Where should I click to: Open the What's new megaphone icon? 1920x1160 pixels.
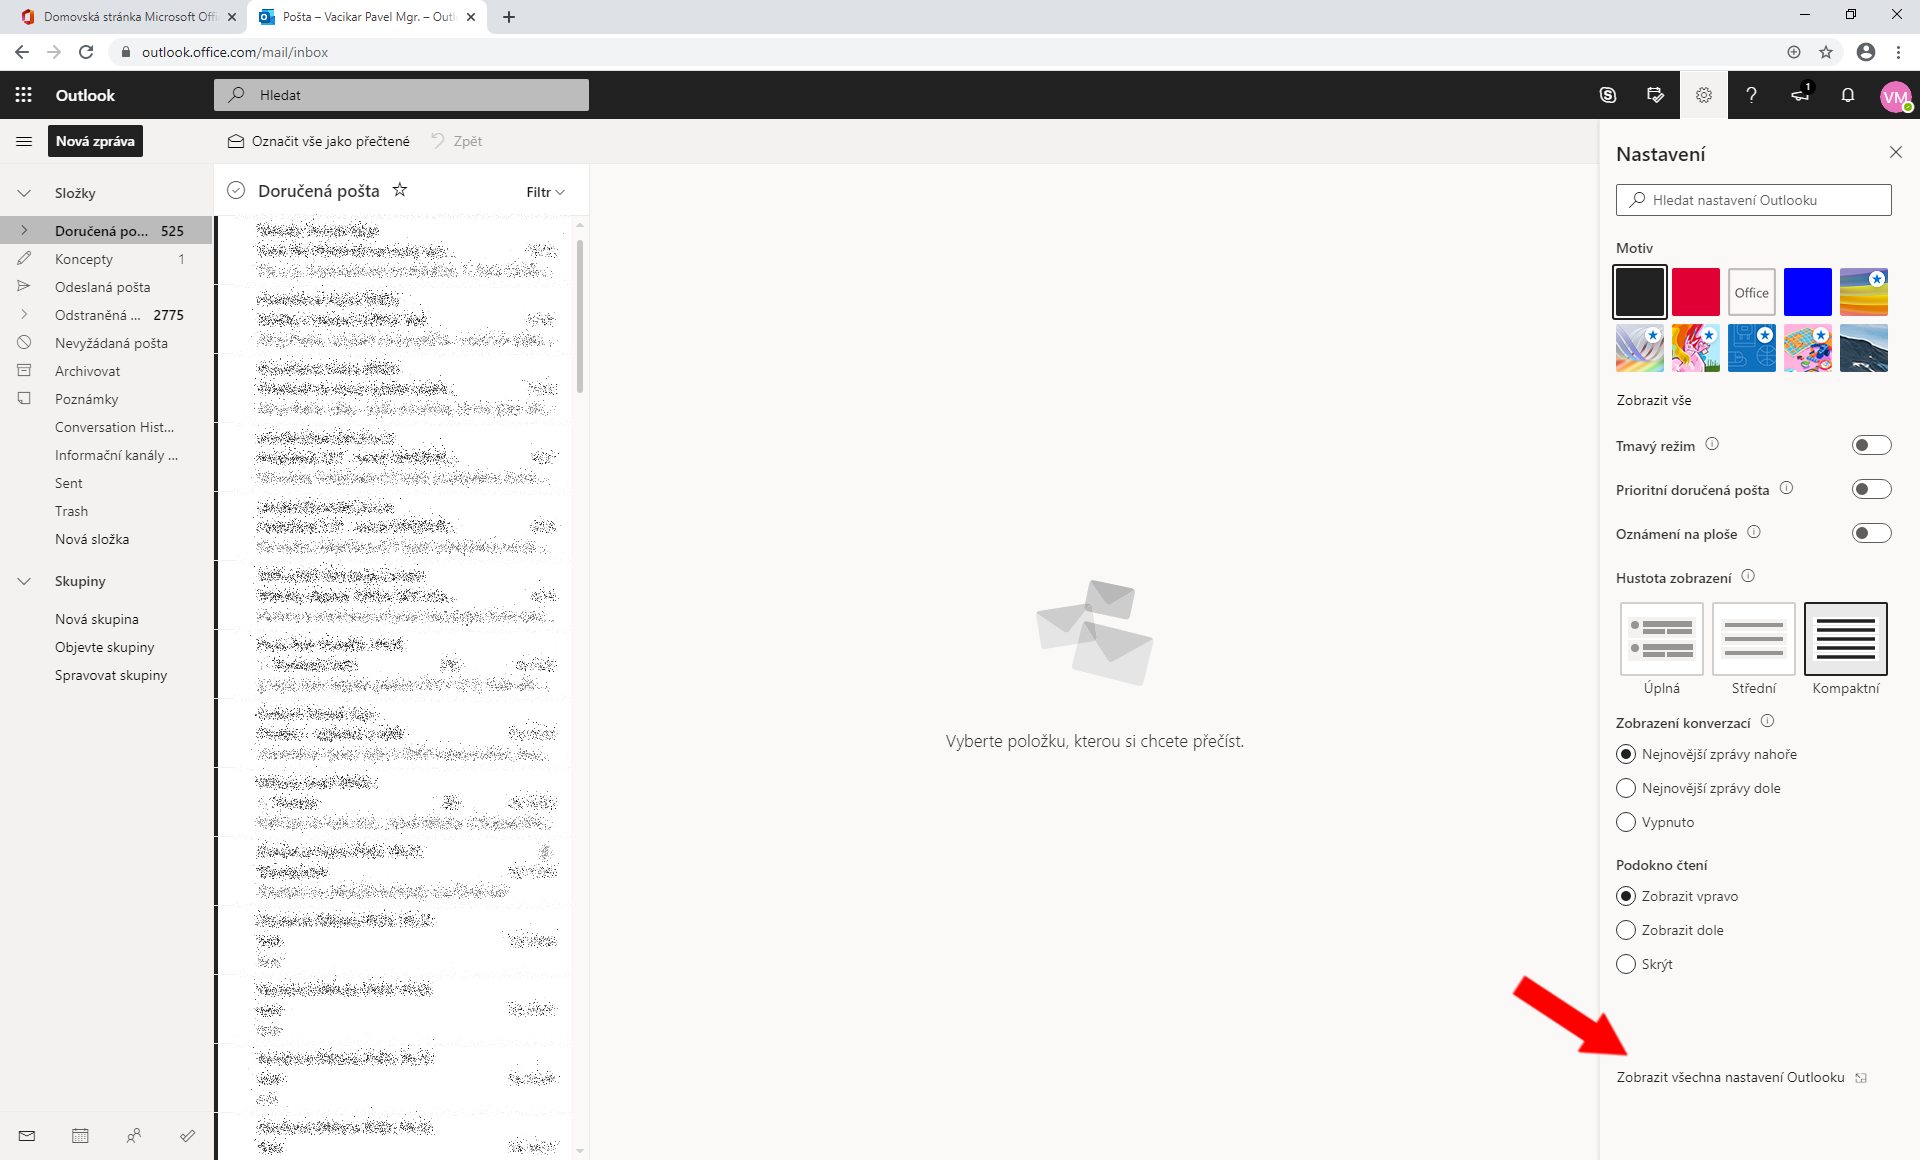click(x=1799, y=95)
